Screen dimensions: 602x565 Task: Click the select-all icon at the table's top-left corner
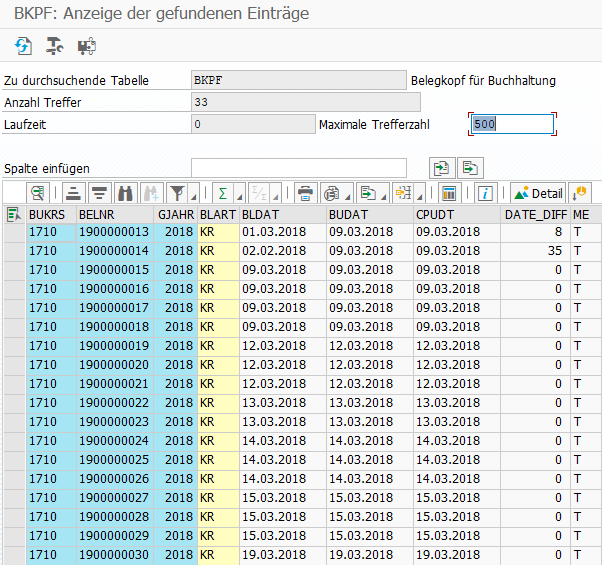click(x=13, y=213)
